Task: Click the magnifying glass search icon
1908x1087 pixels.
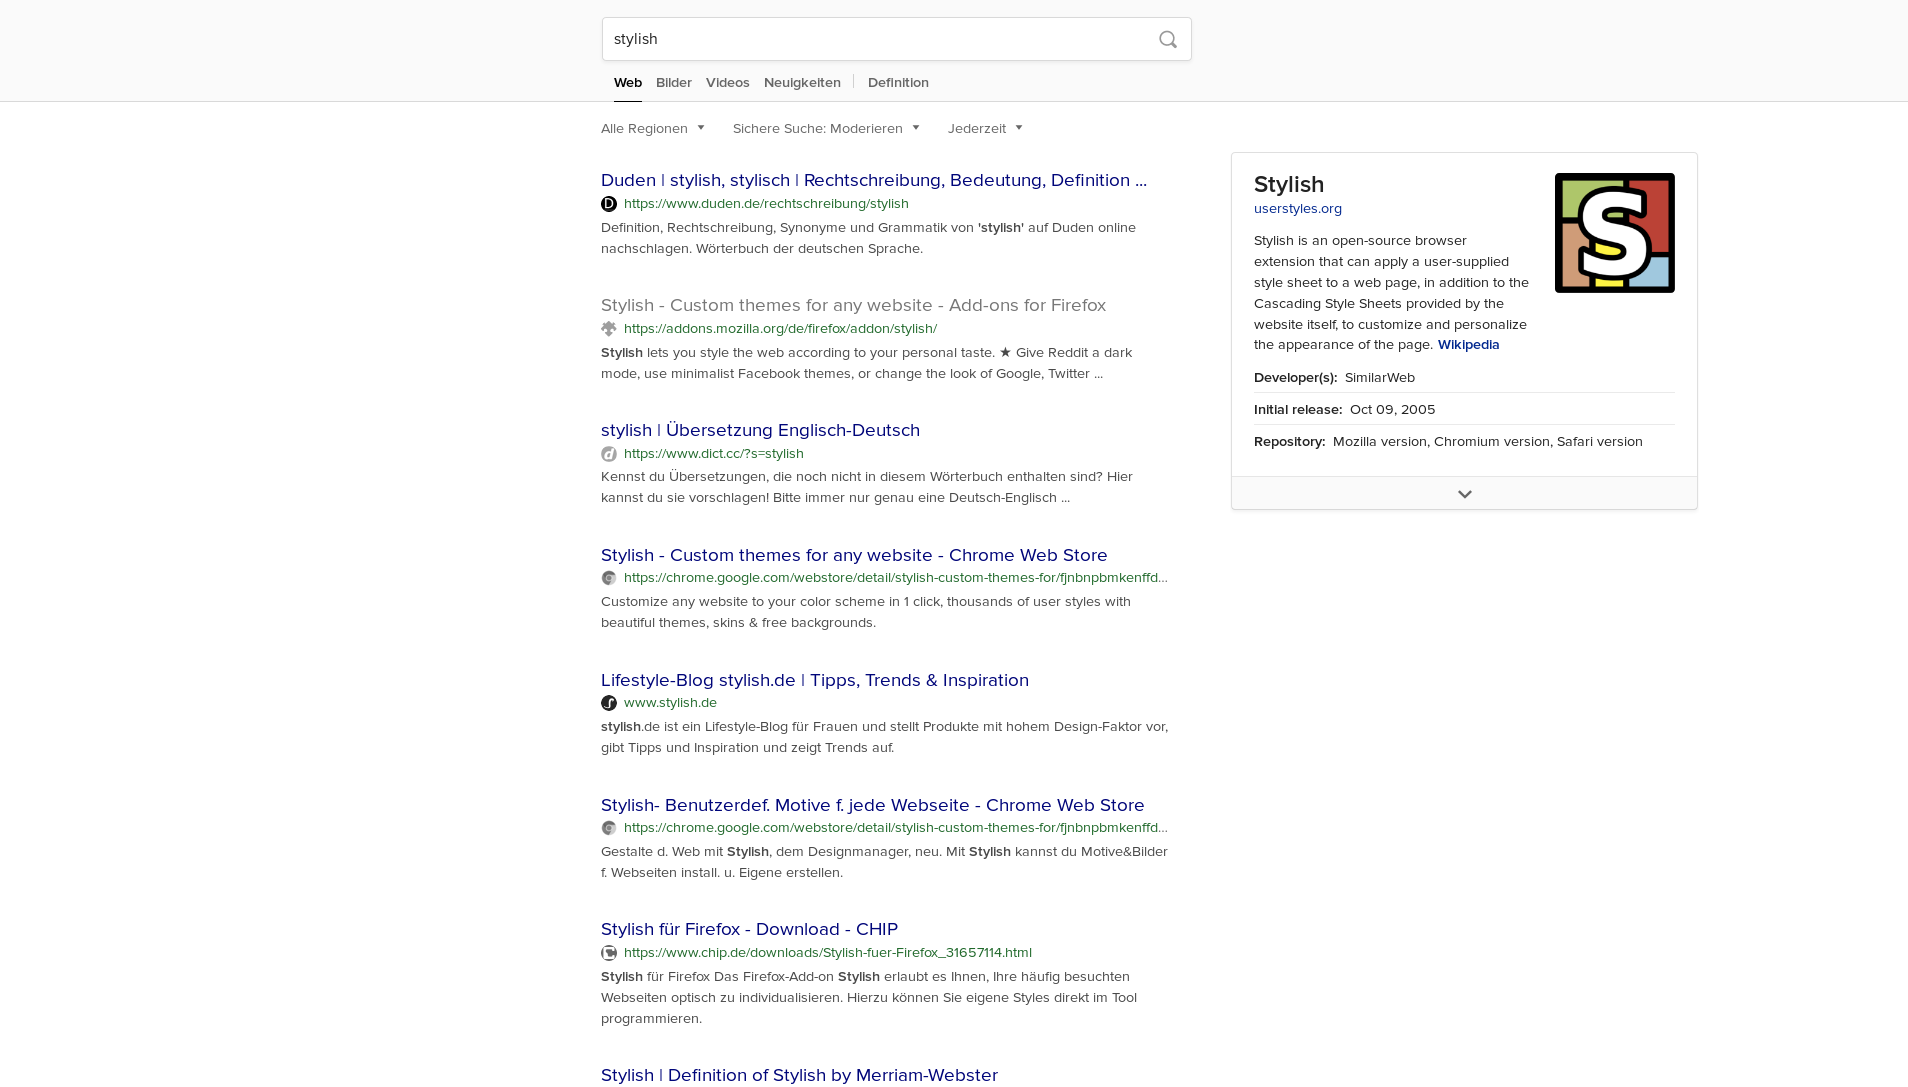Action: click(1168, 40)
